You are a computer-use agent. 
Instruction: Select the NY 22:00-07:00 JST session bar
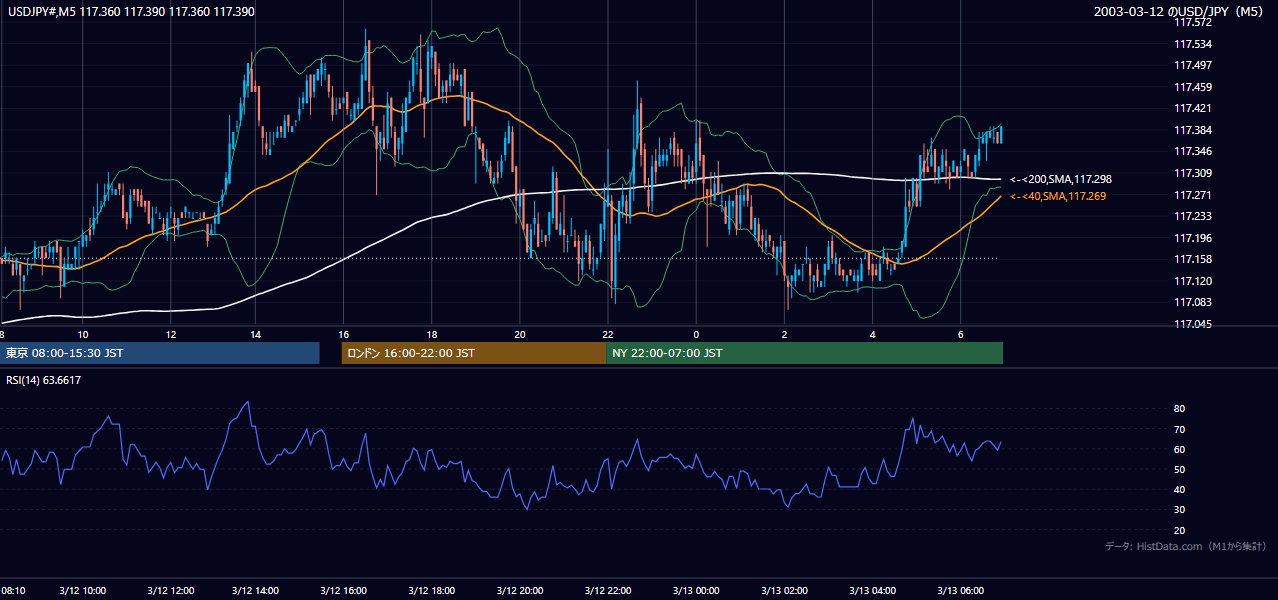point(804,353)
